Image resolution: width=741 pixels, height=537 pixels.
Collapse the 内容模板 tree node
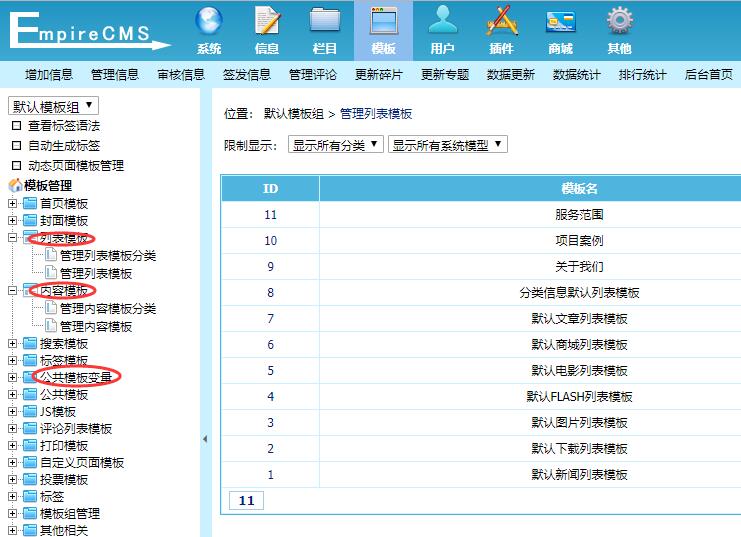click(x=12, y=291)
